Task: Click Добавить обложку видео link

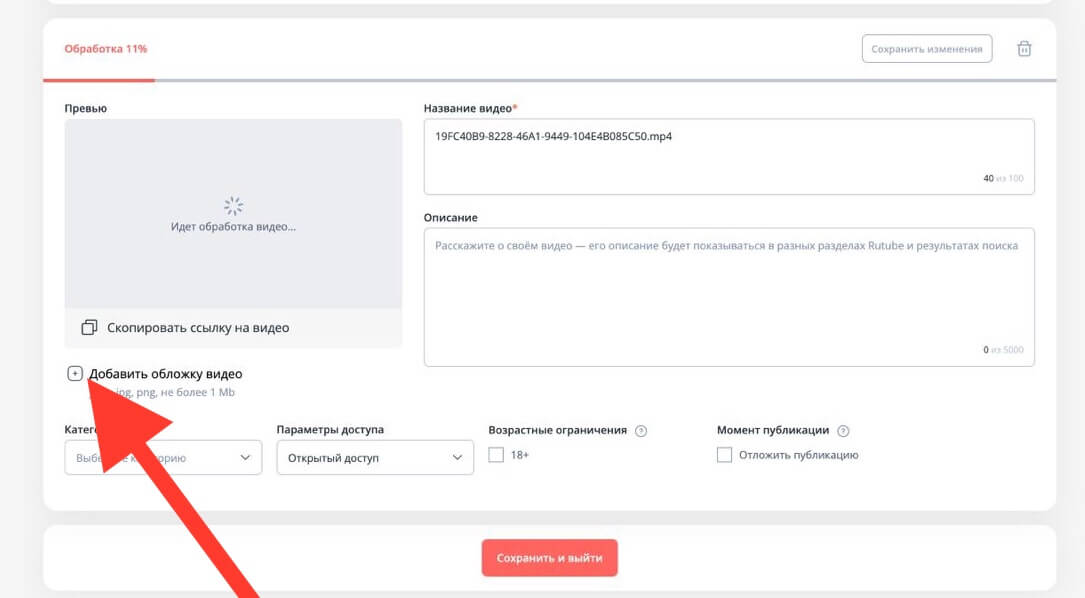Action: coord(166,374)
